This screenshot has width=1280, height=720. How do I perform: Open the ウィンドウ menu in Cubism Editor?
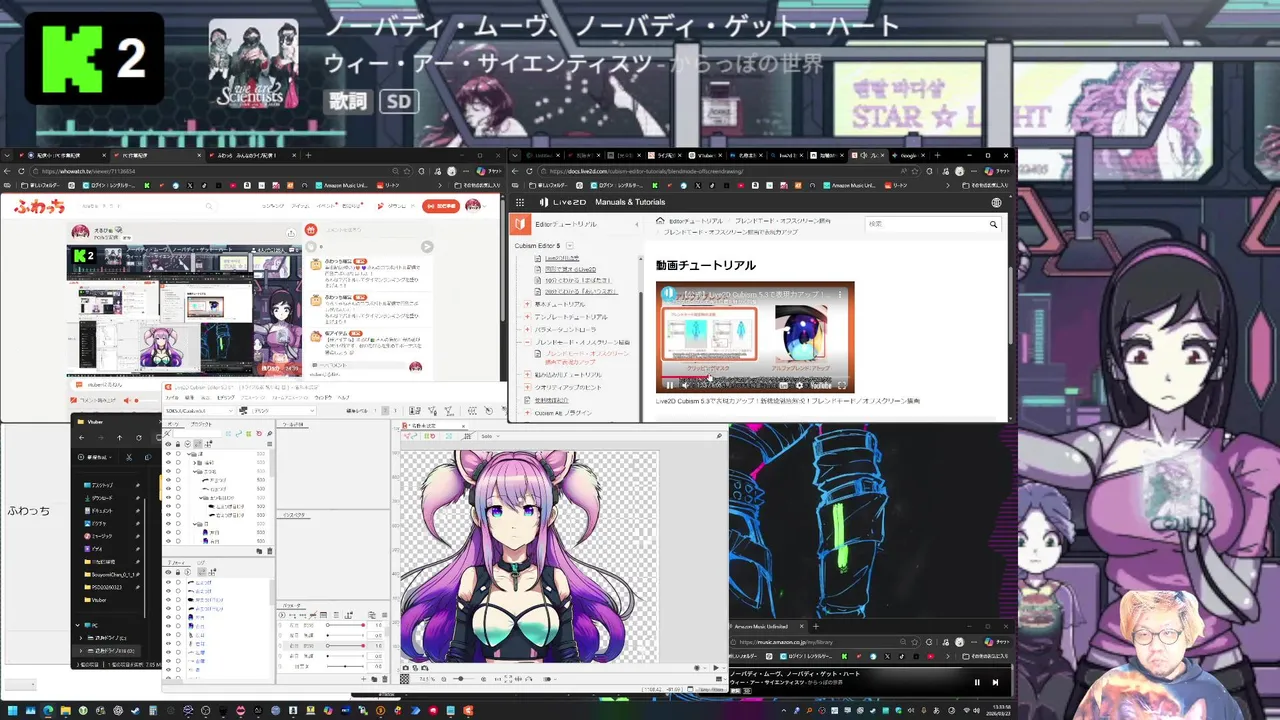(x=323, y=397)
